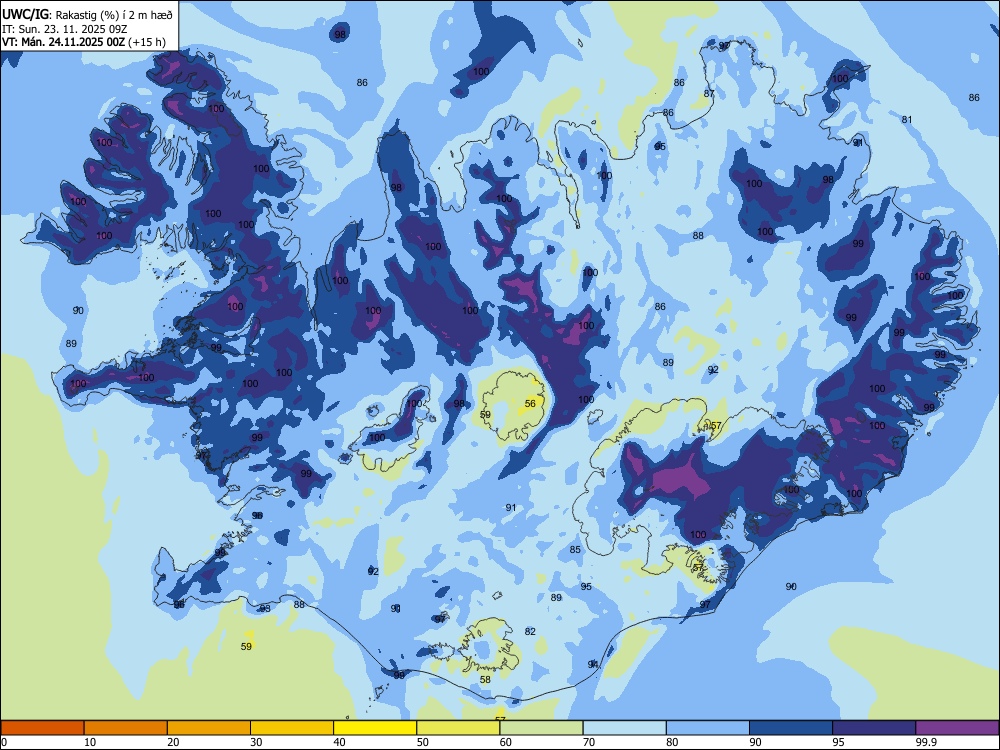Click the 95–99.9 navy legend swatch
Viewport: 1000px width, 750px height.
(x=874, y=728)
